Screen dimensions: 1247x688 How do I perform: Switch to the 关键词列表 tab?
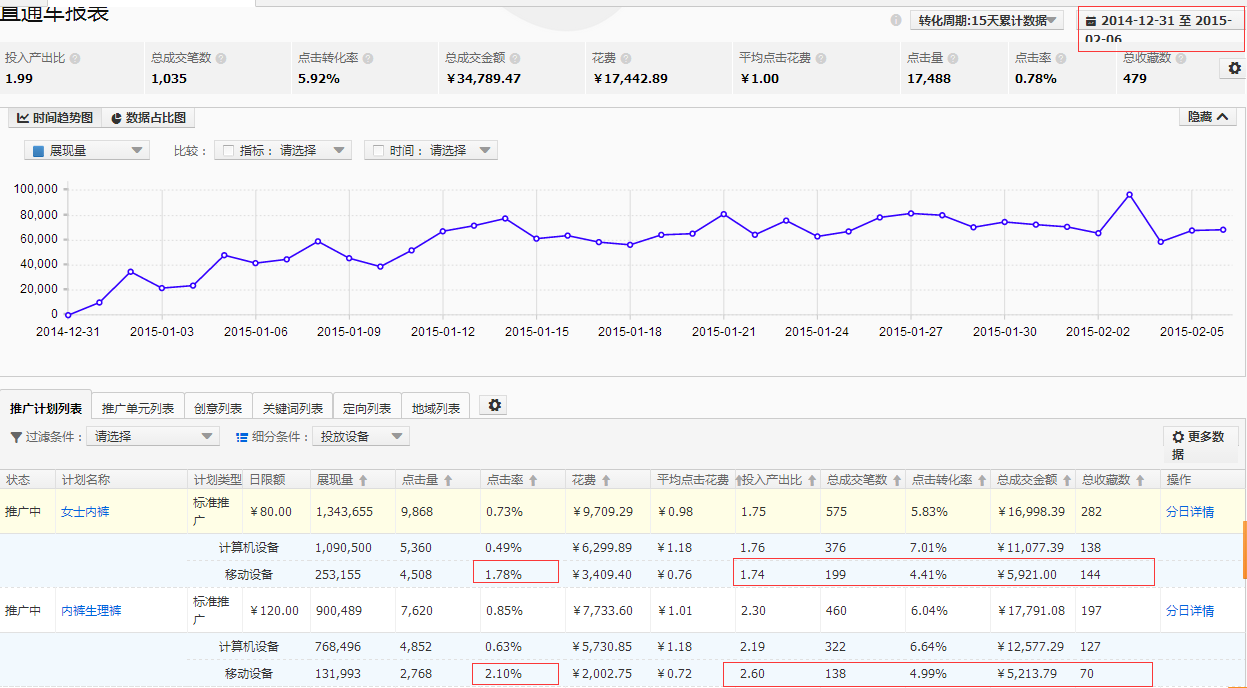pyautogui.click(x=292, y=408)
